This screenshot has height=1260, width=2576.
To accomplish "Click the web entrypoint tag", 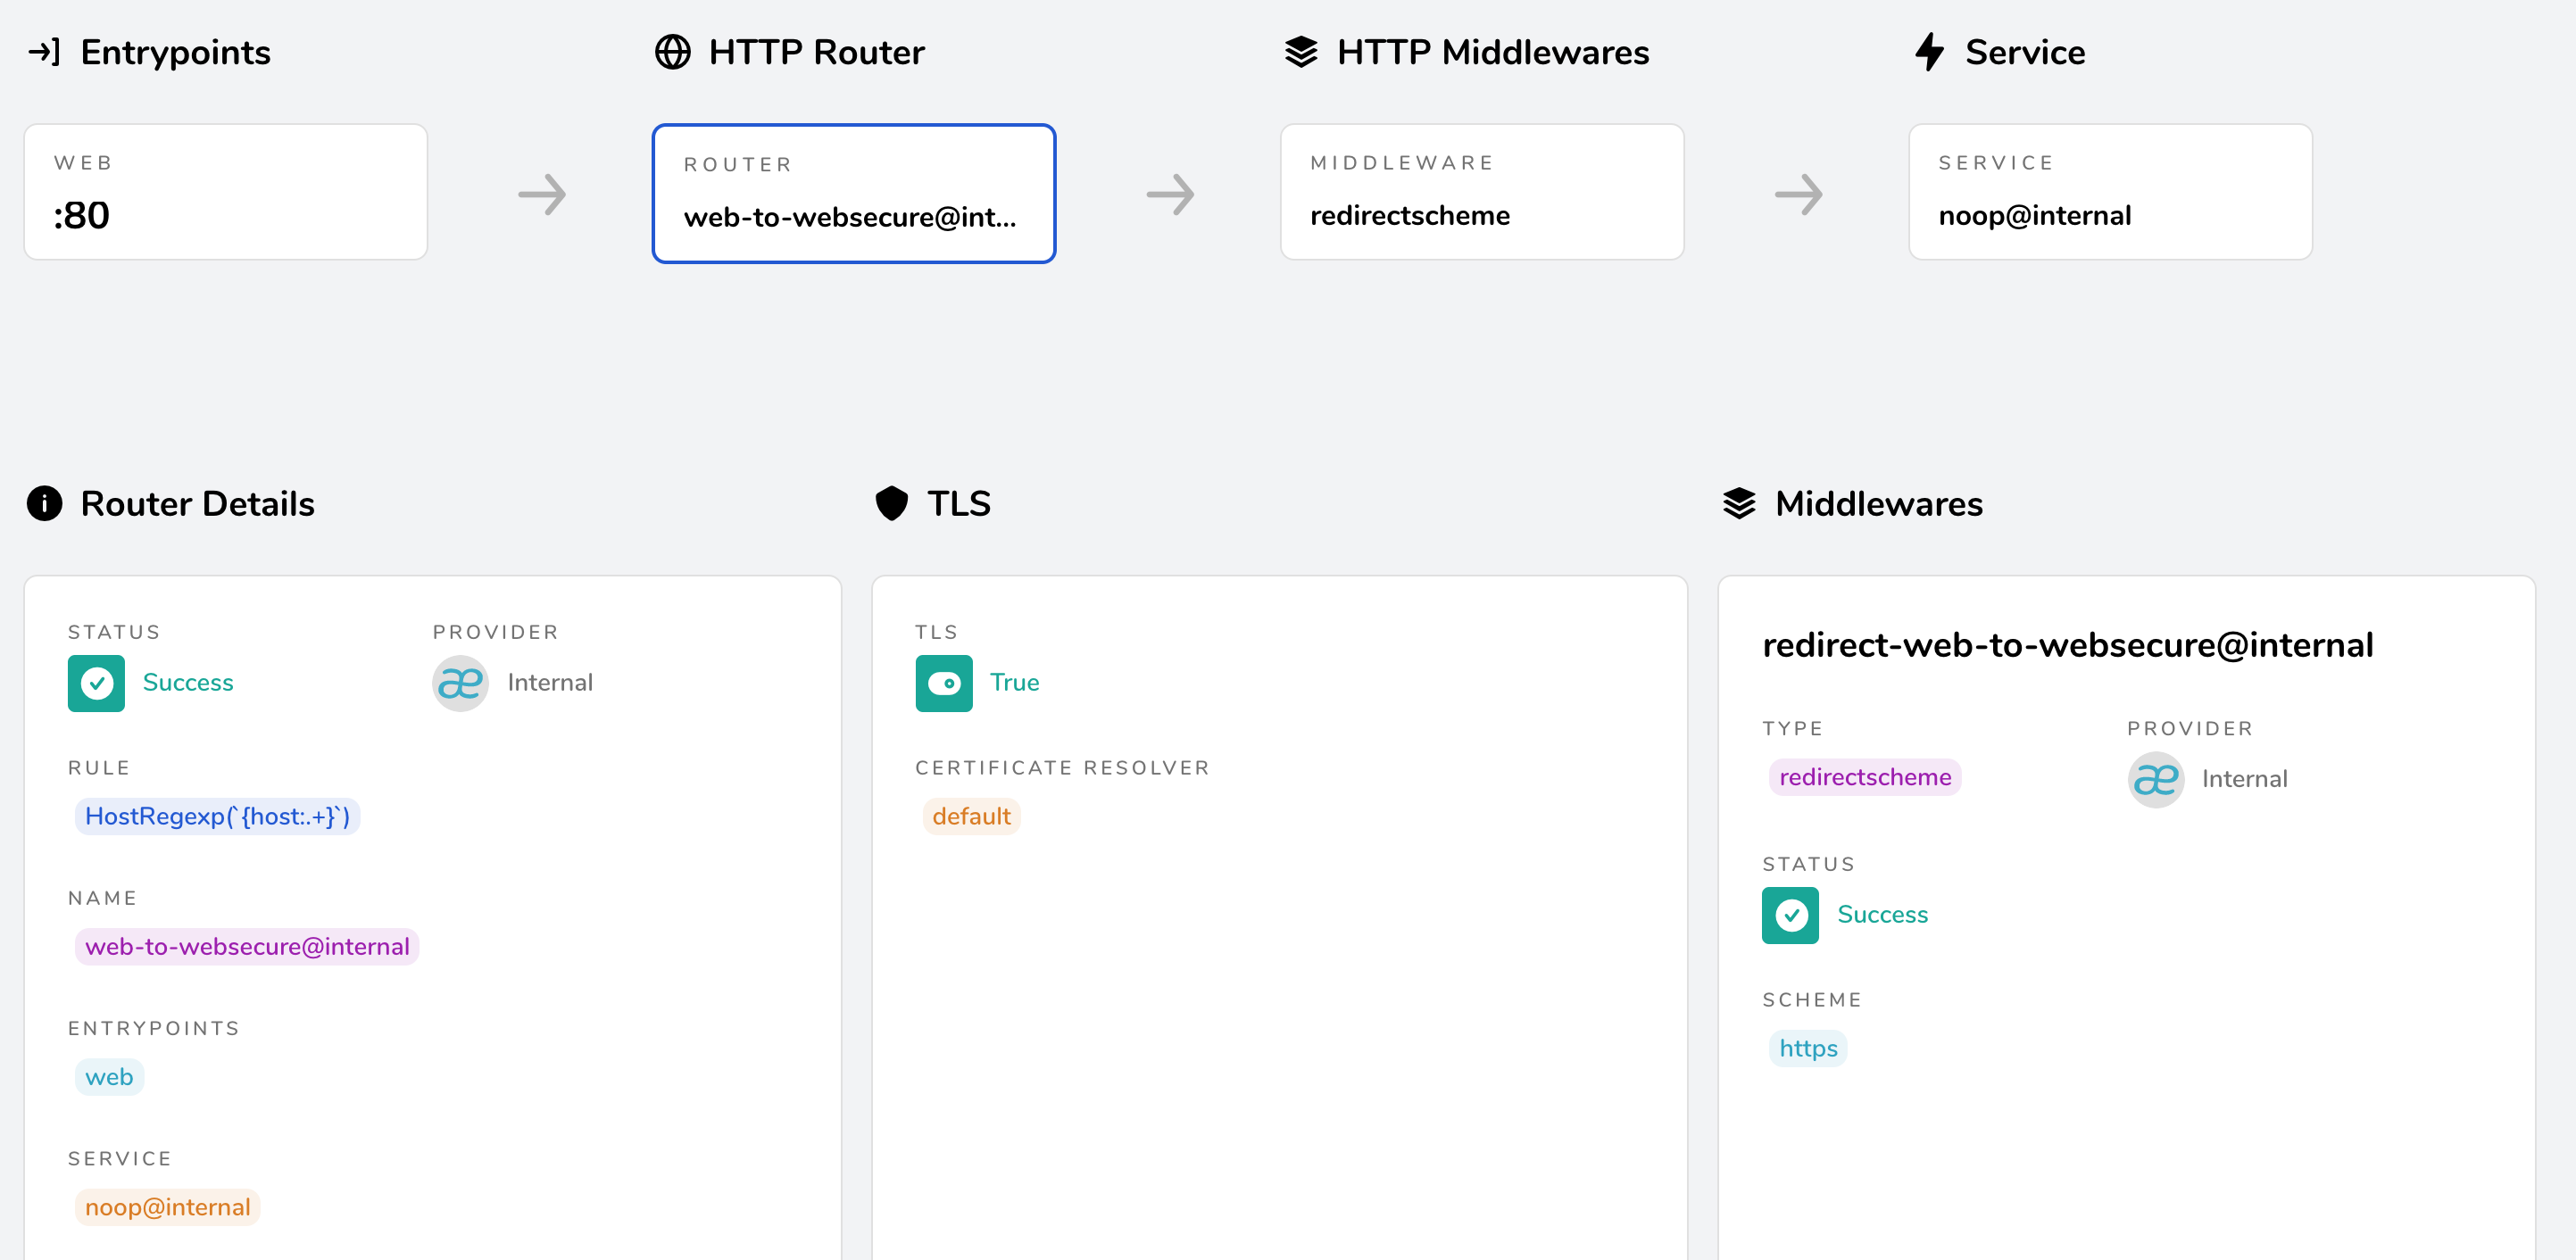I will click(x=109, y=1077).
